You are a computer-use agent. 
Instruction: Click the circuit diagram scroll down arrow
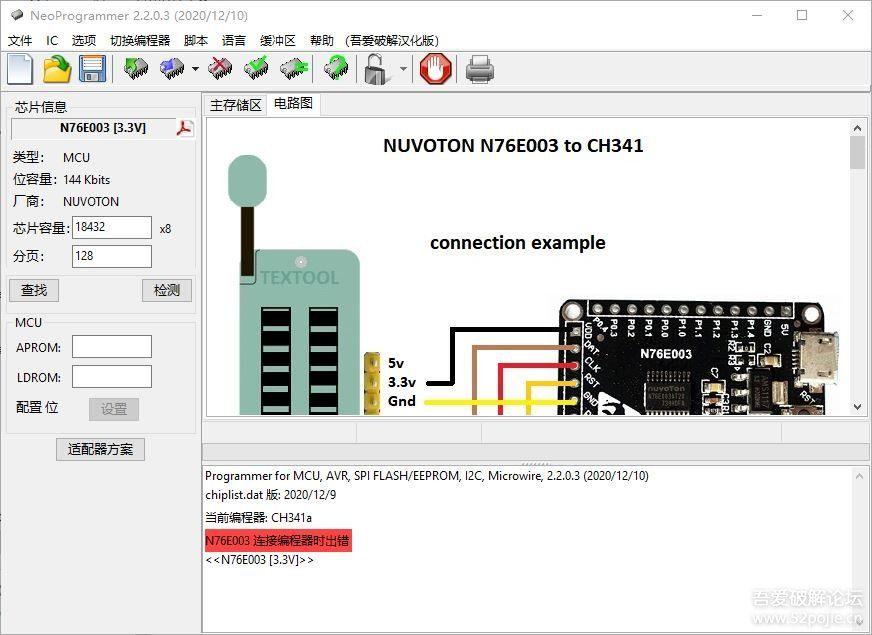point(857,408)
